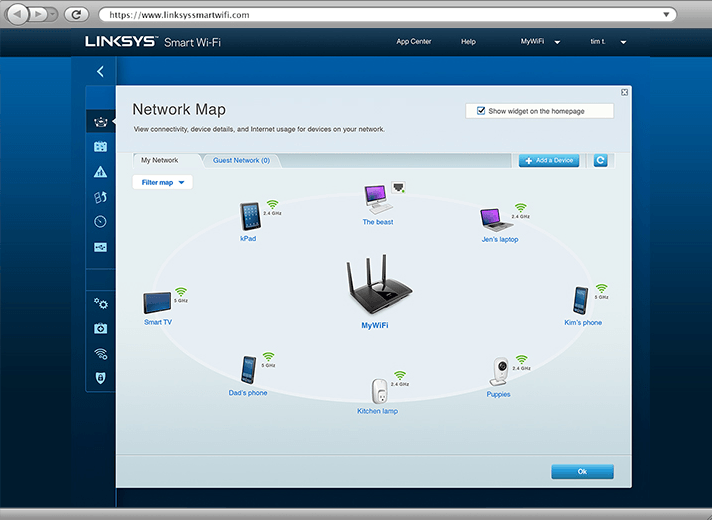712x520 pixels.
Task: Click the refresh network map icon
Action: 600,160
